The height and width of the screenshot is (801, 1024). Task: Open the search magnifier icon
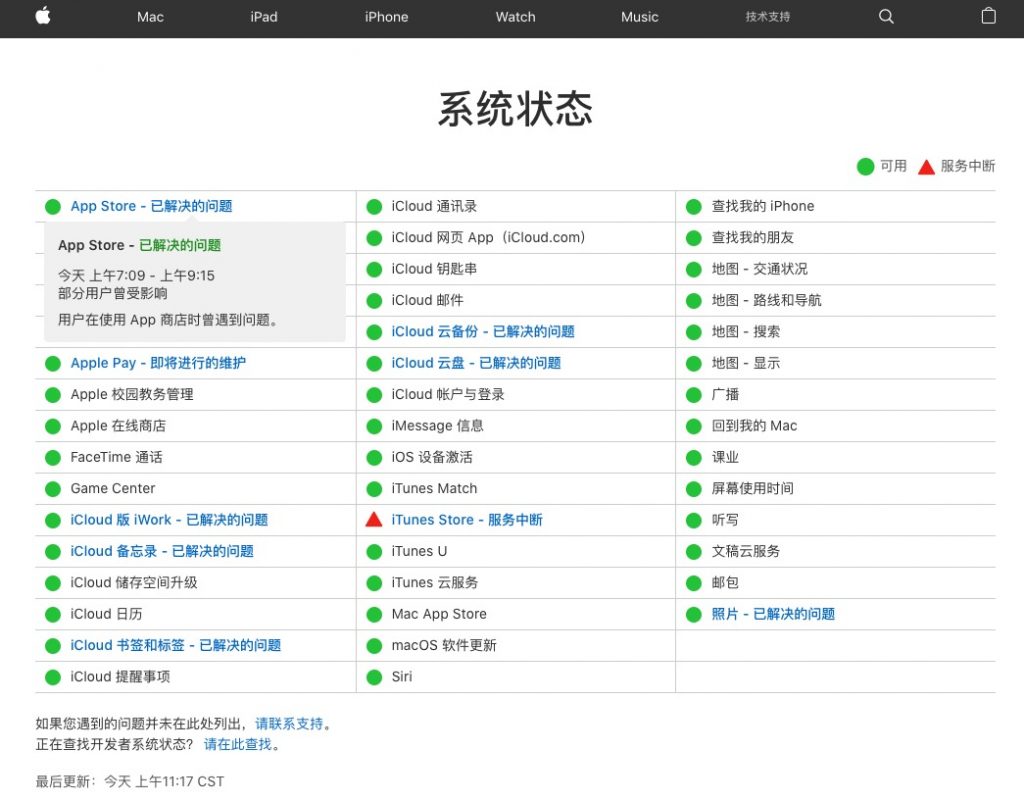[x=886, y=17]
